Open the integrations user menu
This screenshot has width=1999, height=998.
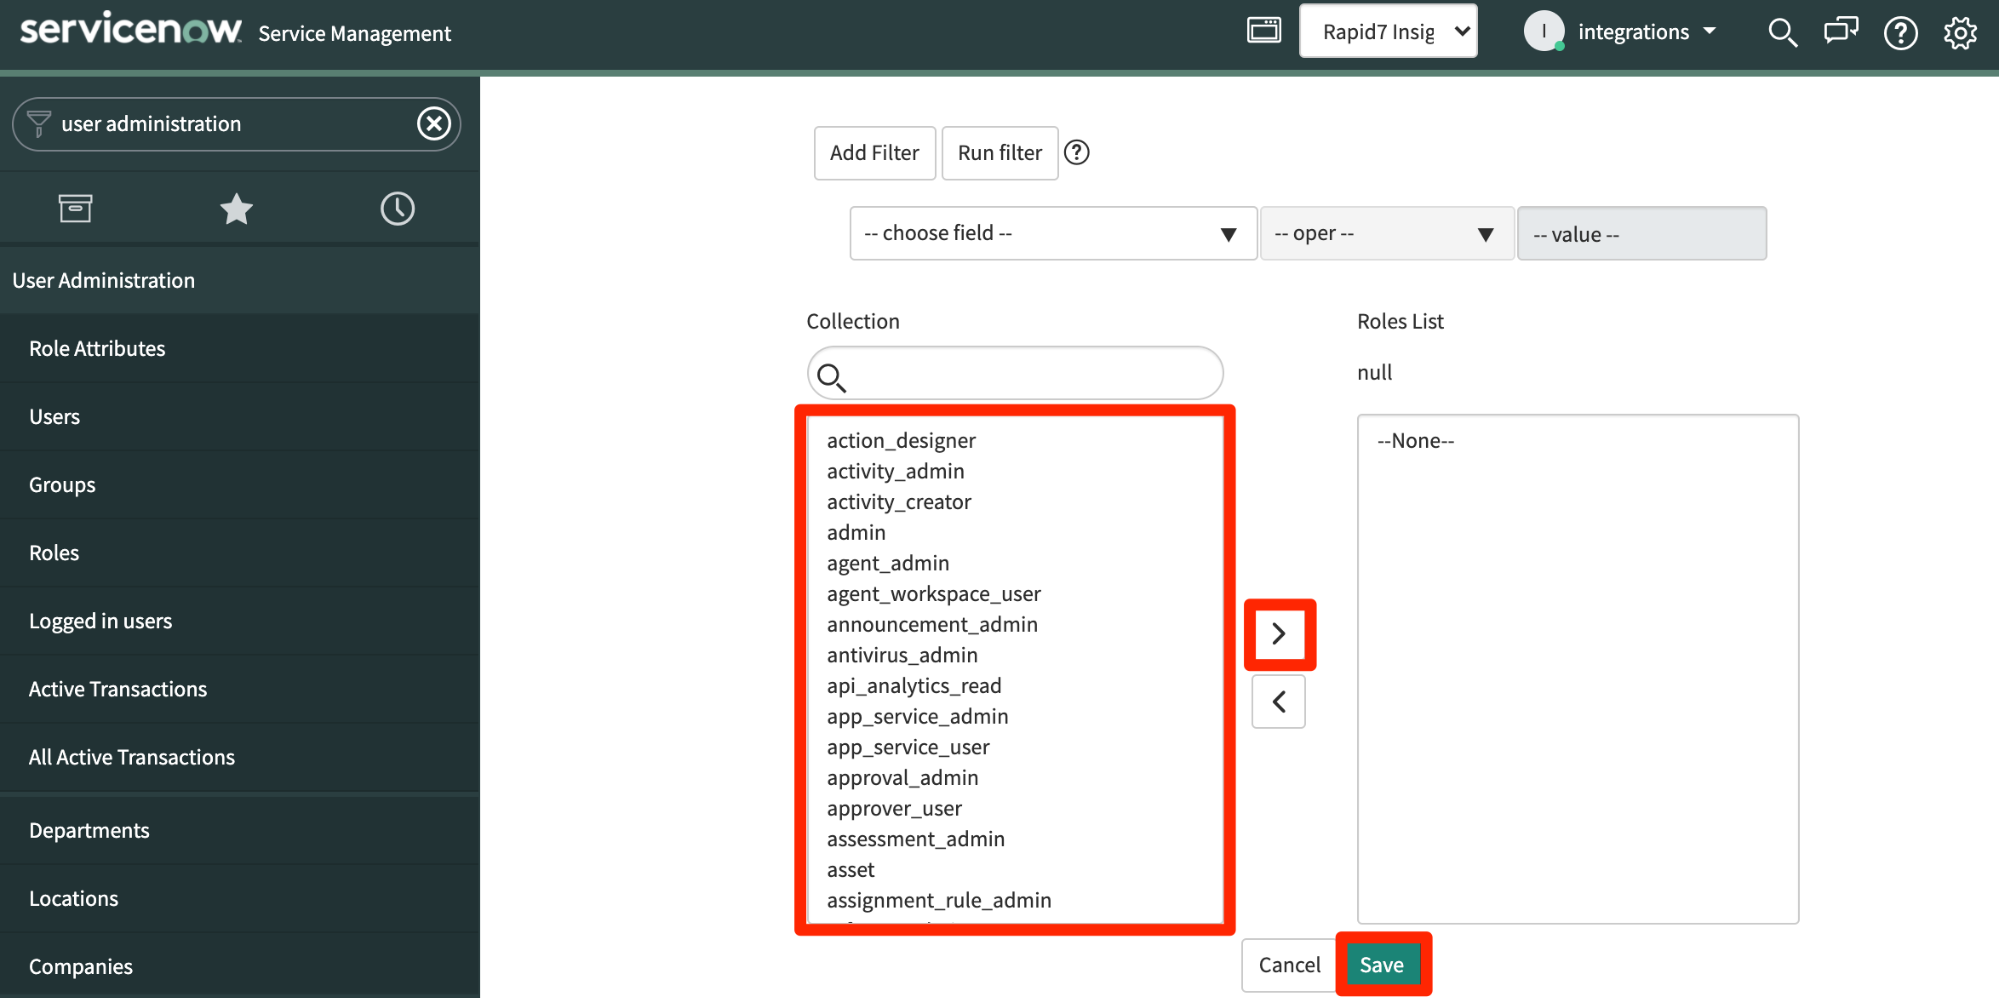[x=1646, y=32]
